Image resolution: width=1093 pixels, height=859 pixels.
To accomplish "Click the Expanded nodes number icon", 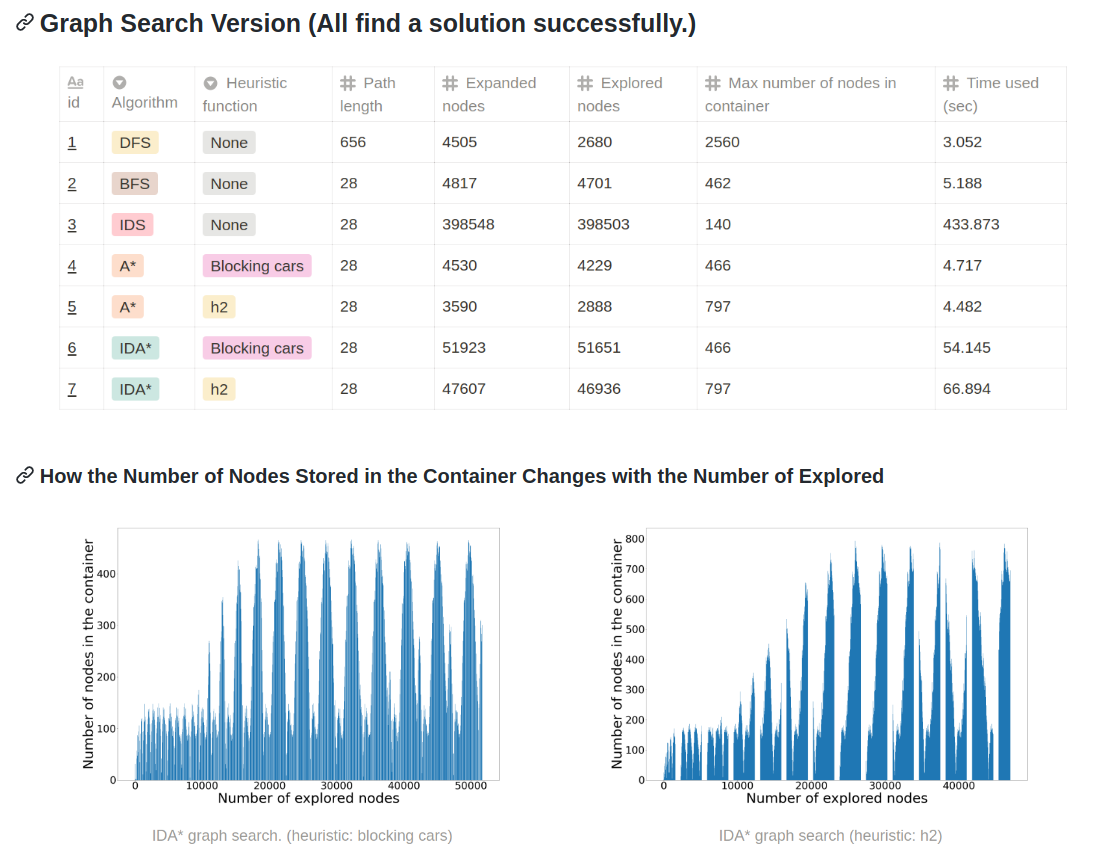I will coord(450,84).
